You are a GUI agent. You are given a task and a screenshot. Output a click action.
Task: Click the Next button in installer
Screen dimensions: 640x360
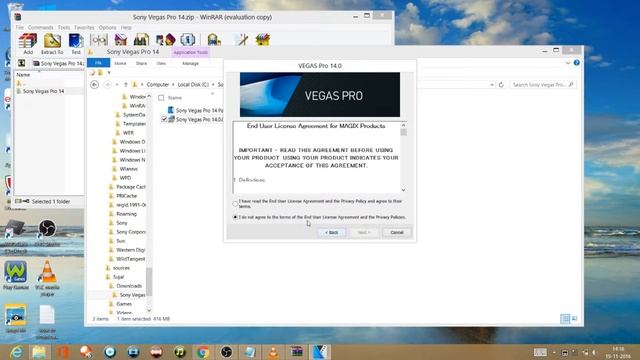pyautogui.click(x=364, y=232)
